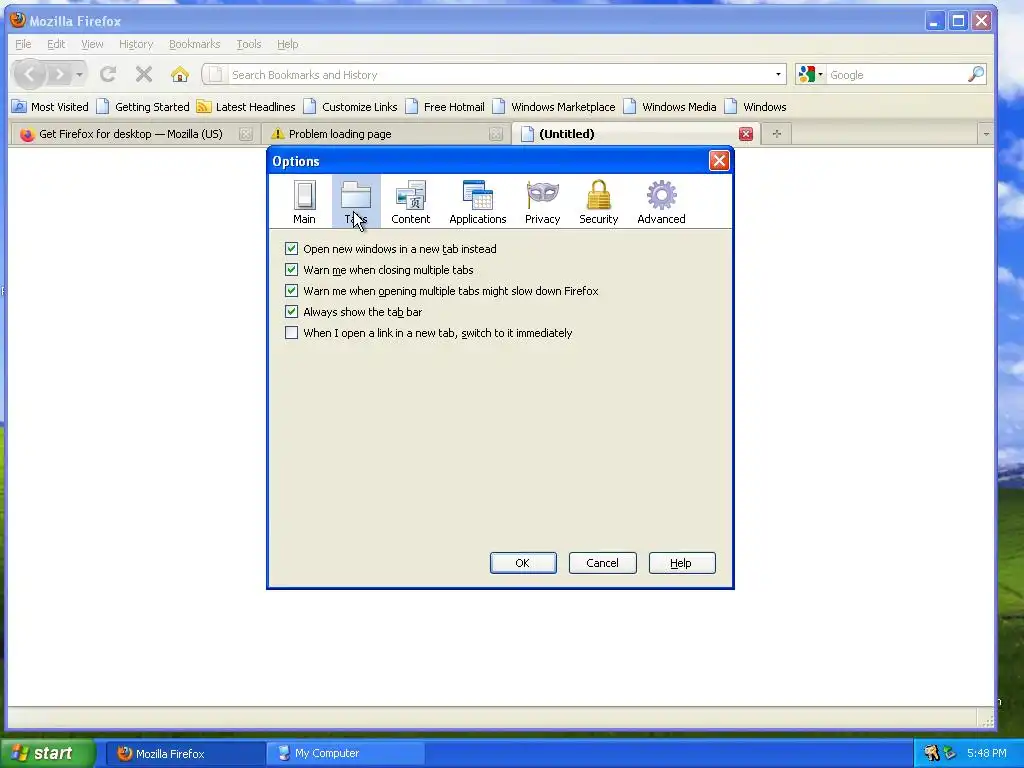Stop loading with the X icon
The width and height of the screenshot is (1024, 768).
[144, 74]
